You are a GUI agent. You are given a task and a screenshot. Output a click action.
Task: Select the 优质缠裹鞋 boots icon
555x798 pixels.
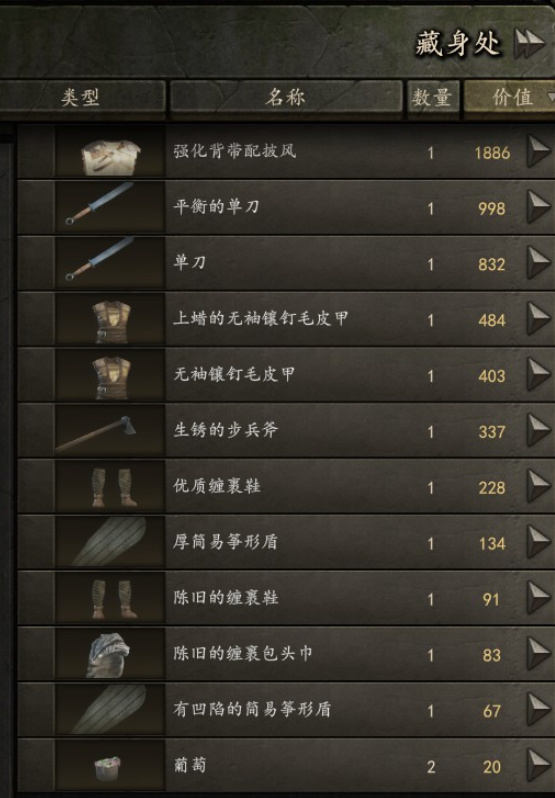[110, 488]
